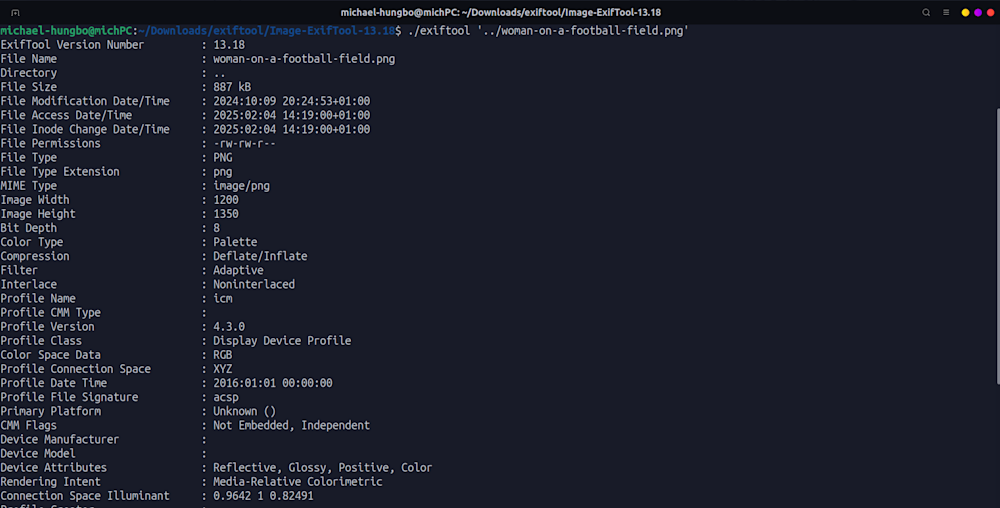Click the File Modification Date/Time value
Viewport: 1000px width, 508px height.
point(291,101)
